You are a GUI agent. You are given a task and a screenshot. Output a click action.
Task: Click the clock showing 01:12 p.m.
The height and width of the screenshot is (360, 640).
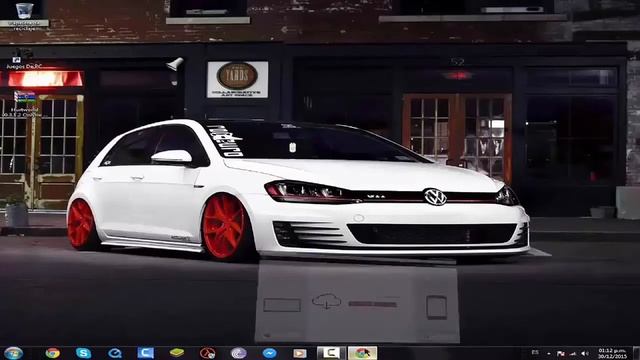612,353
